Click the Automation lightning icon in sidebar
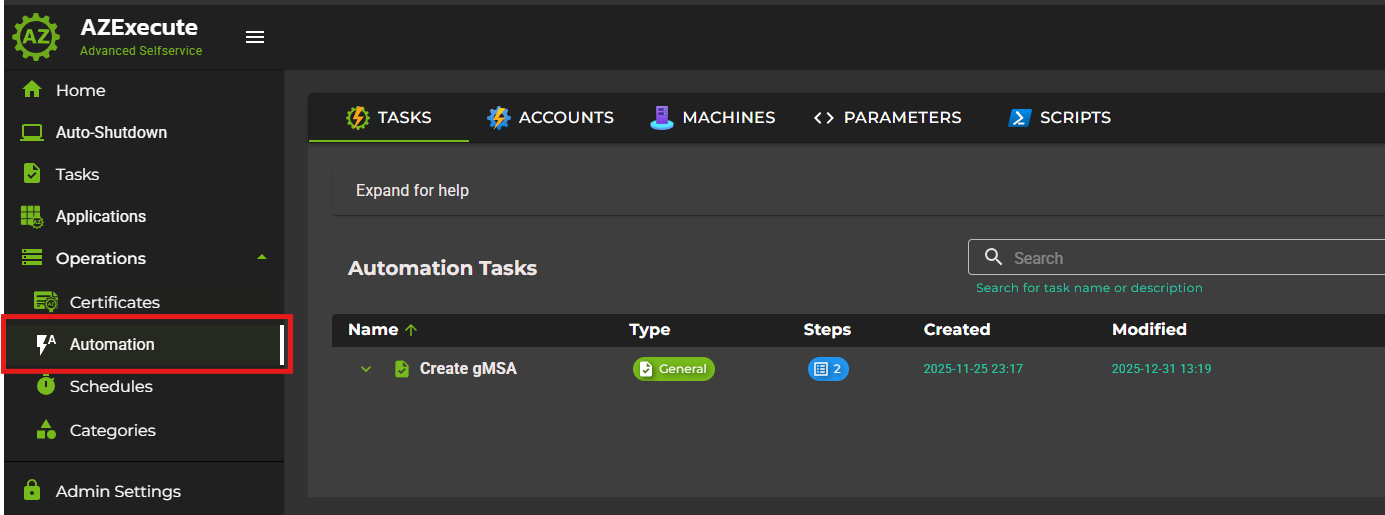This screenshot has height=515, width=1385. (46, 344)
